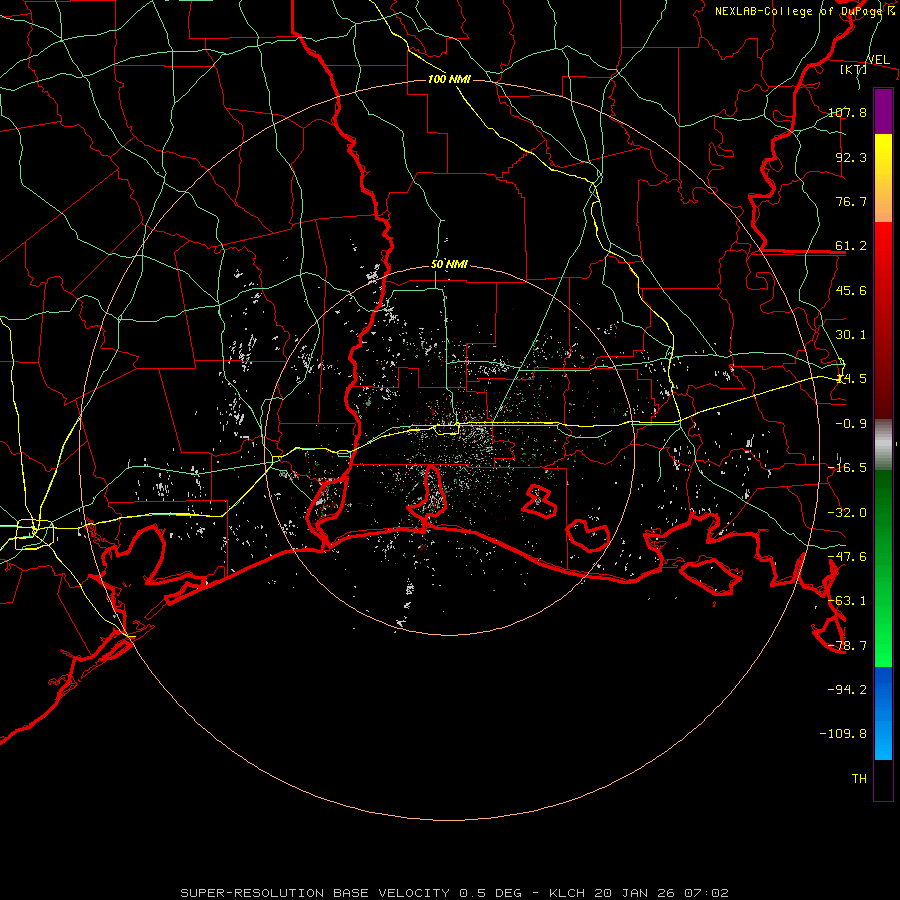Click the 76.7 velocity scale value
The width and height of the screenshot is (900, 900).
point(851,201)
